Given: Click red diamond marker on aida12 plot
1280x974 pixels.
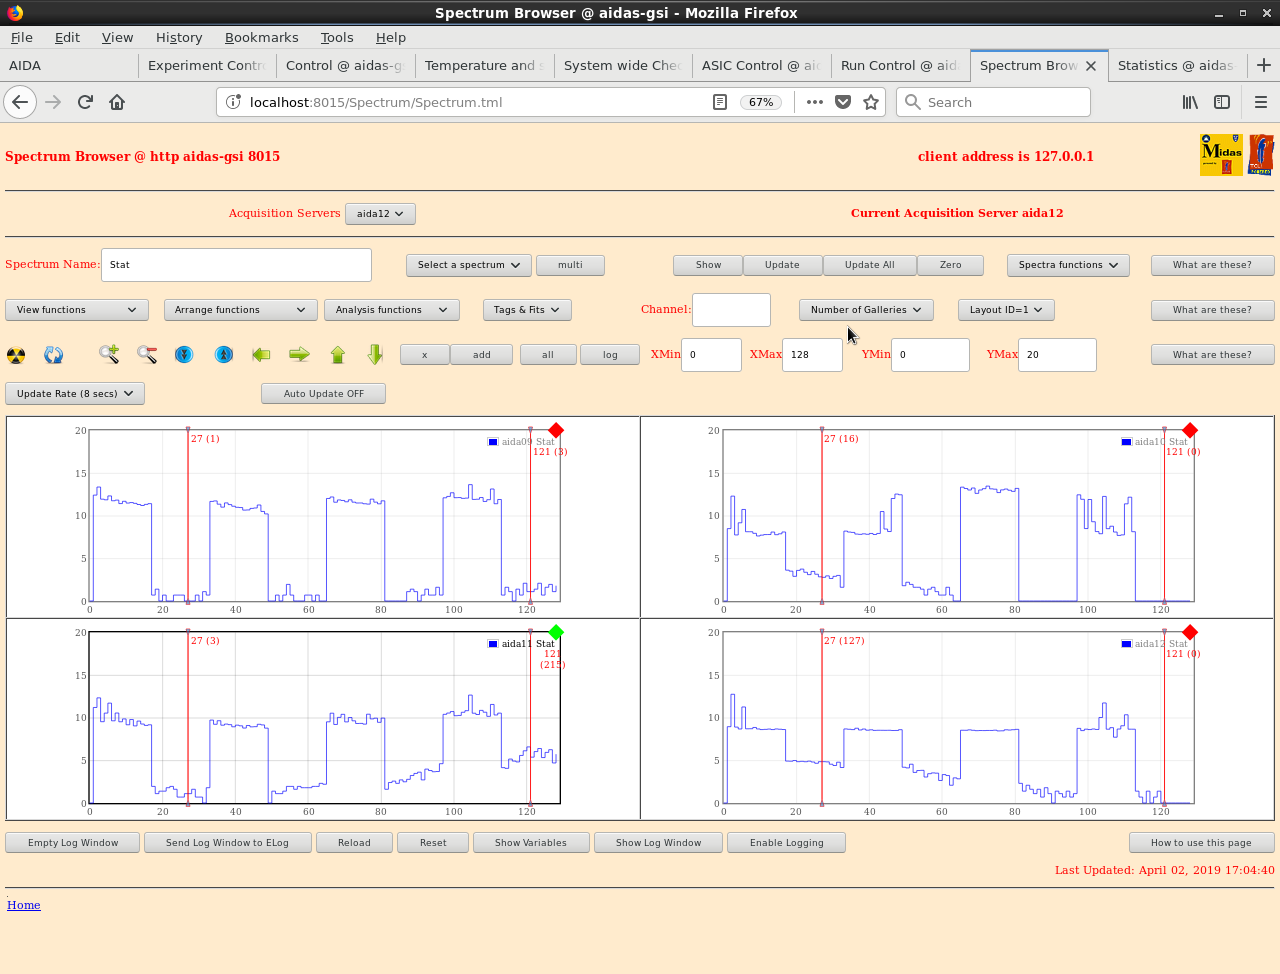Looking at the screenshot, I should click(x=1190, y=632).
